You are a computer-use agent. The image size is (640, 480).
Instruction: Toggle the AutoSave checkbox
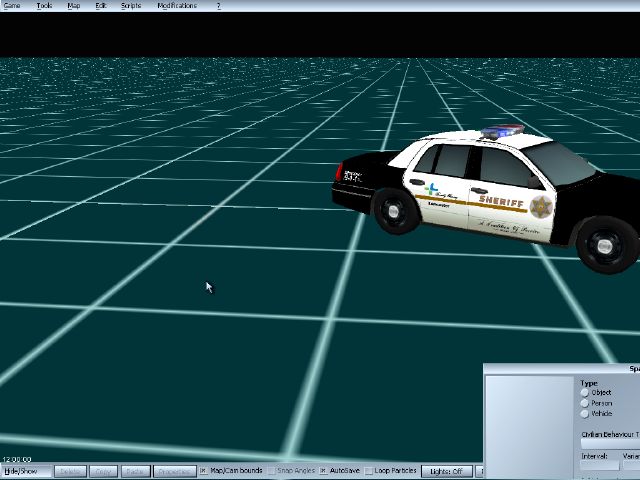coord(323,471)
